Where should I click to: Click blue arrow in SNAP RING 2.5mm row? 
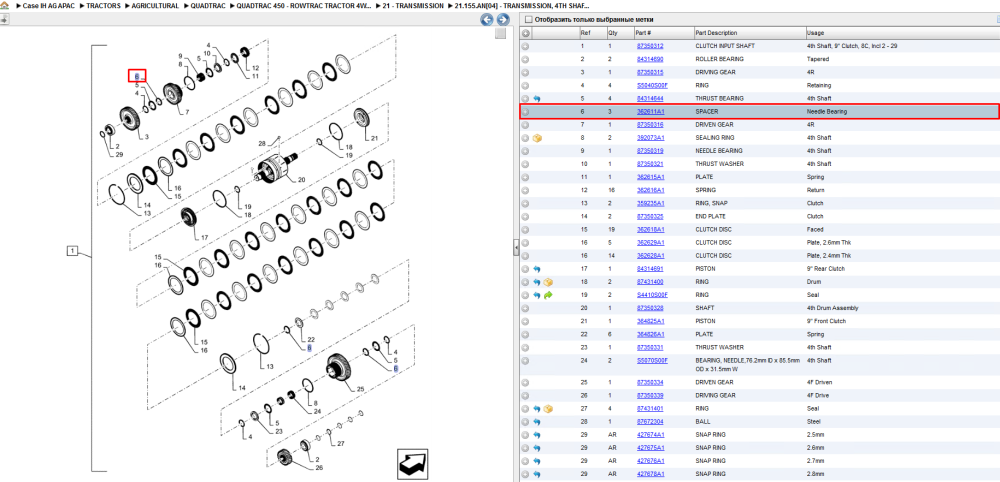pyautogui.click(x=536, y=435)
